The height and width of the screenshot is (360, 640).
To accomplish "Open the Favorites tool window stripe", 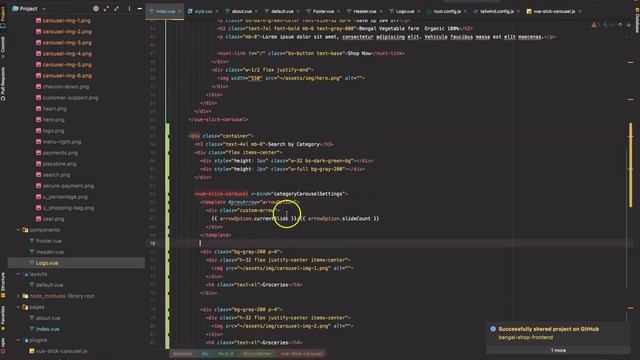I will pyautogui.click(x=3, y=317).
